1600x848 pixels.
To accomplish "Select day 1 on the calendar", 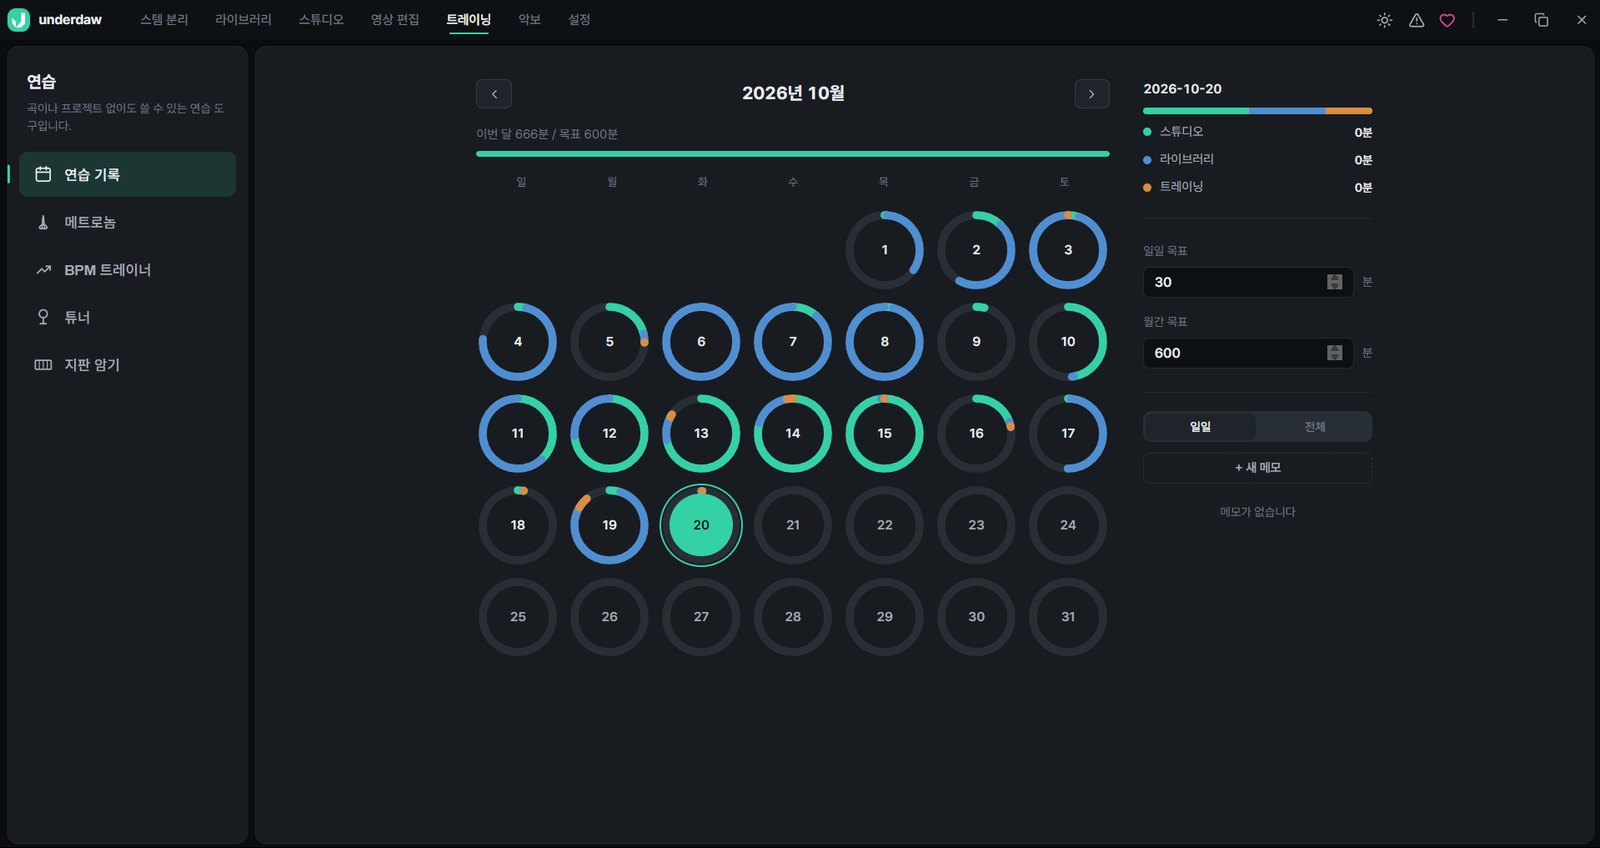I will pyautogui.click(x=885, y=250).
